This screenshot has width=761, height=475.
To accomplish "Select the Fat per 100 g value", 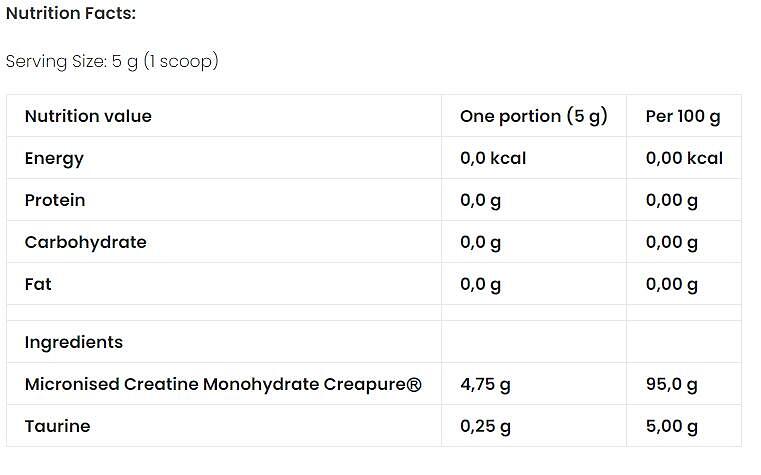I will click(x=672, y=284).
